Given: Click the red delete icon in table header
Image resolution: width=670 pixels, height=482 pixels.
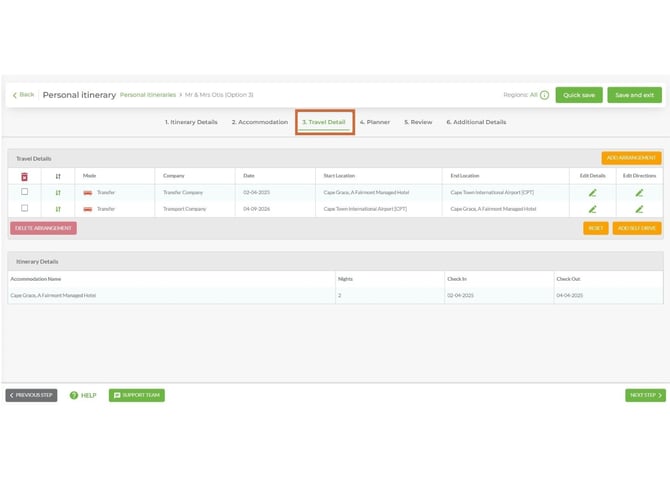Looking at the screenshot, I should coord(24,176).
